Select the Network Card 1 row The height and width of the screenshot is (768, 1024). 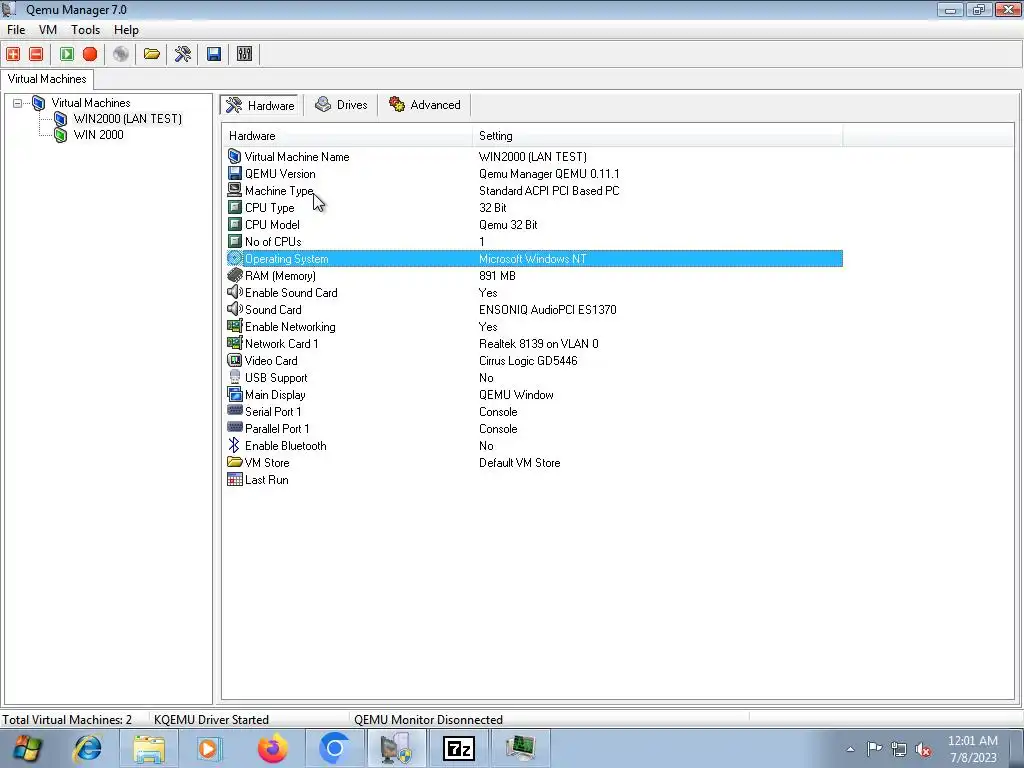tap(534, 344)
